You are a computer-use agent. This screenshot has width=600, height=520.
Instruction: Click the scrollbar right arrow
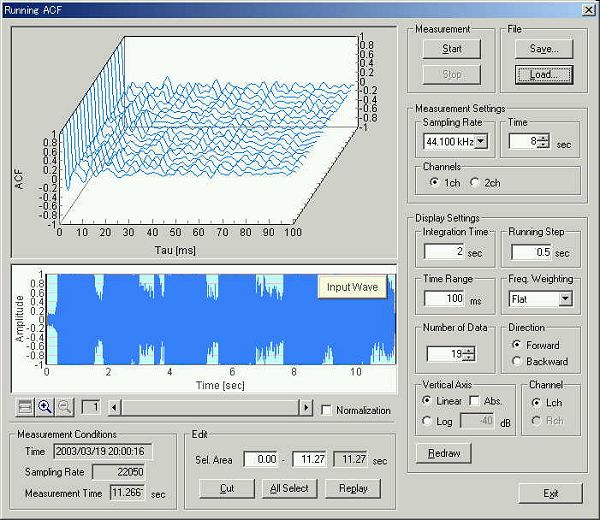click(x=306, y=407)
